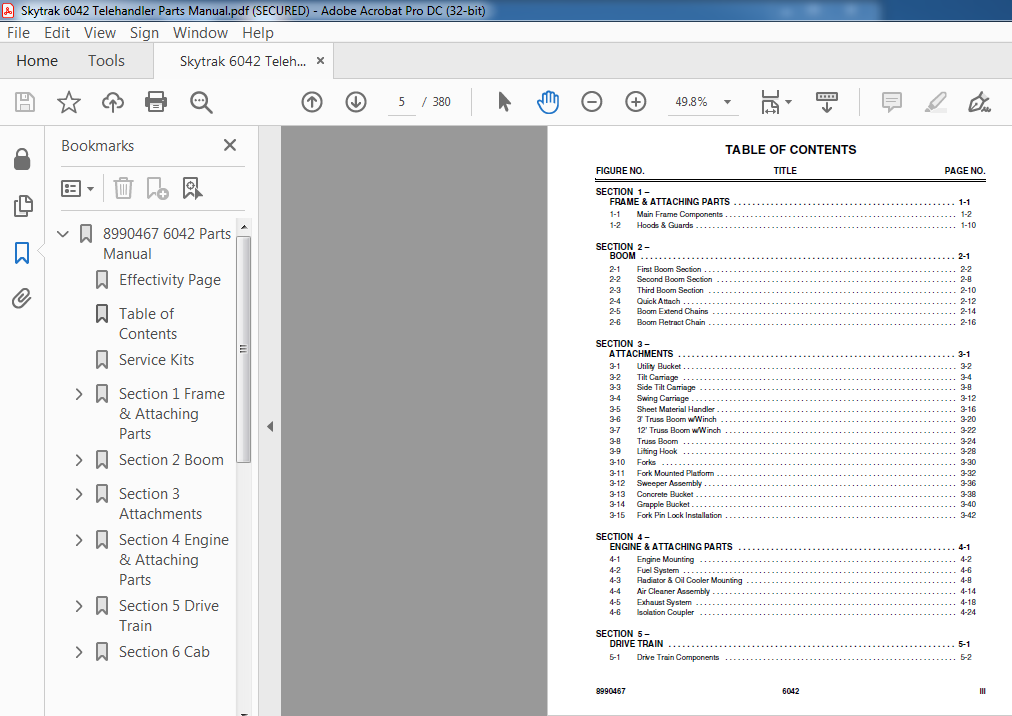1012x716 pixels.
Task: Switch to the Home tab
Action: [37, 61]
